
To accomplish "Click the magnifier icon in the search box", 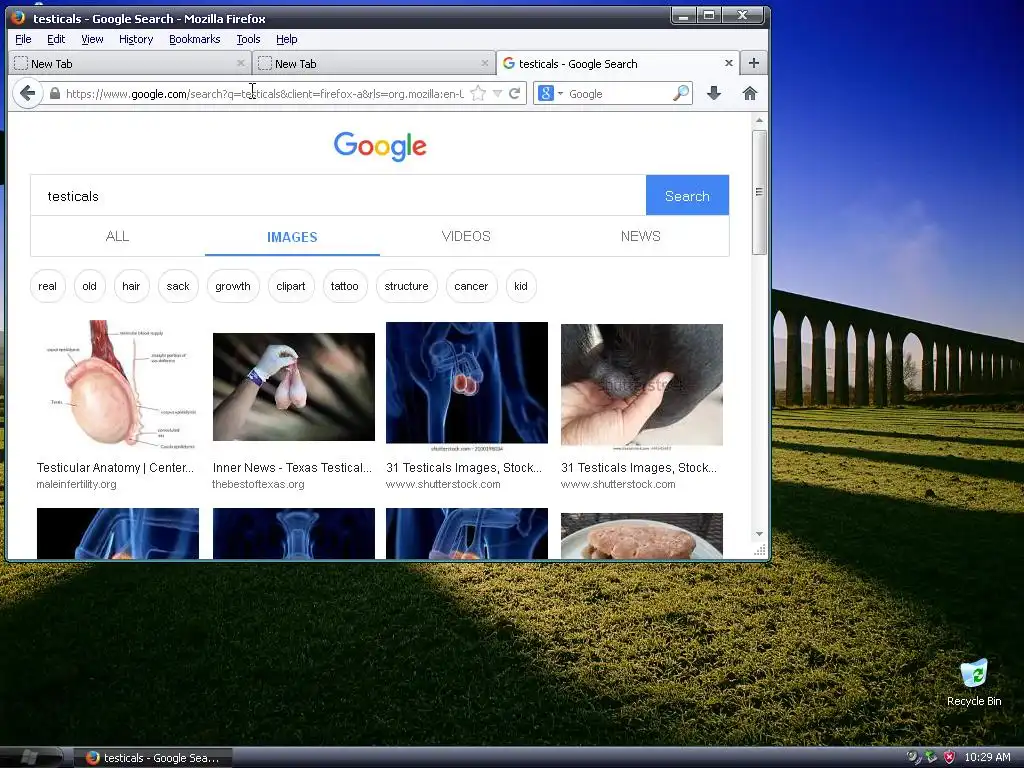I will click(680, 93).
